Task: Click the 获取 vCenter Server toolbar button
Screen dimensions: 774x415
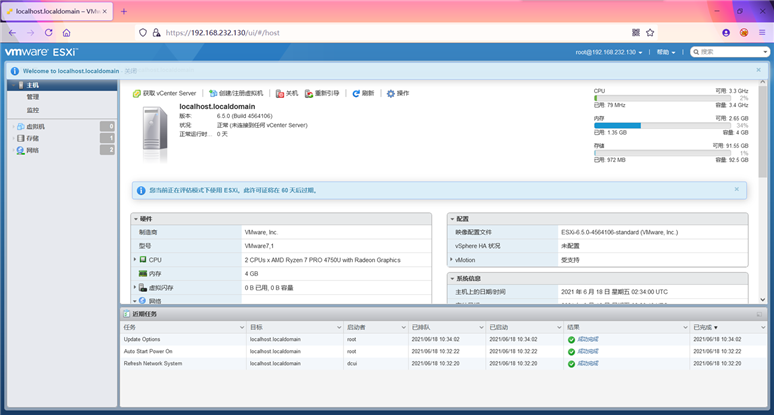Action: tap(164, 93)
